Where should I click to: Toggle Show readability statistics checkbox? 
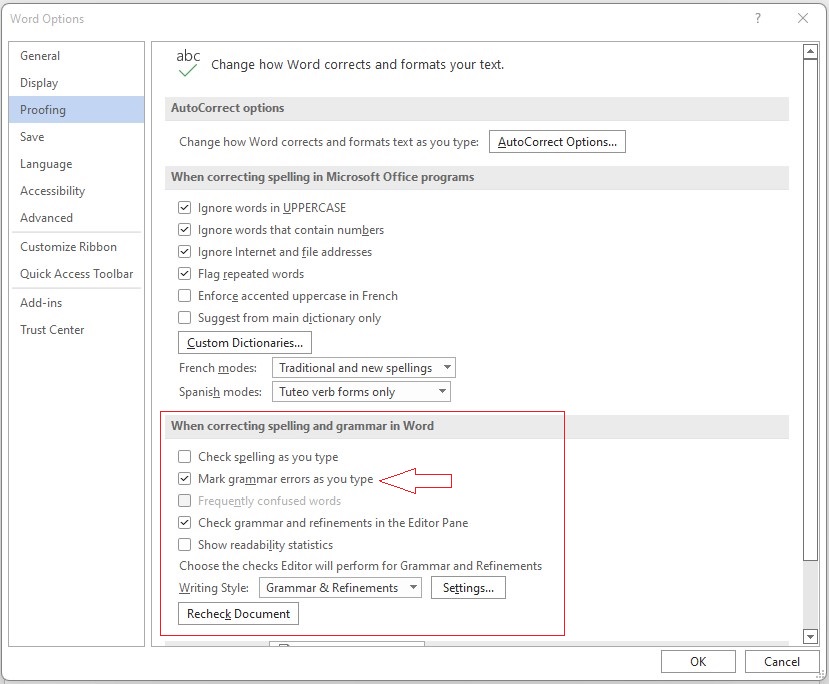184,545
